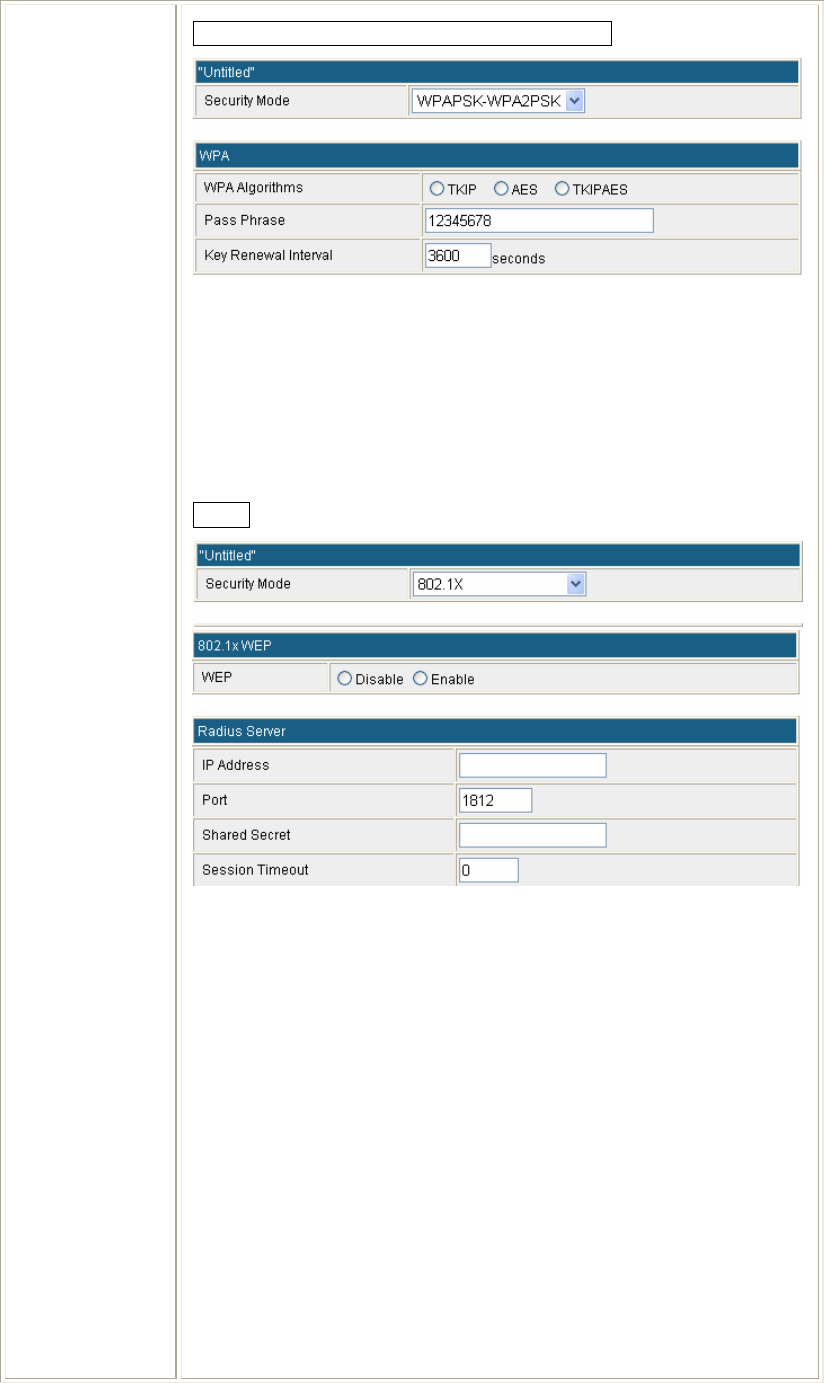The width and height of the screenshot is (824, 1383).
Task: Click the Pass Phrase field showing 12345678
Action: (x=538, y=220)
